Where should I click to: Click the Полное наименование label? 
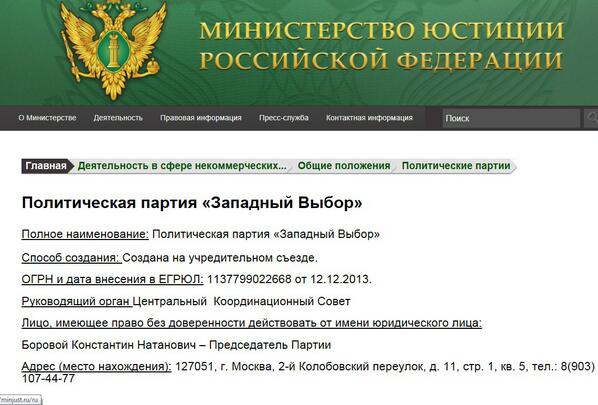click(x=85, y=234)
